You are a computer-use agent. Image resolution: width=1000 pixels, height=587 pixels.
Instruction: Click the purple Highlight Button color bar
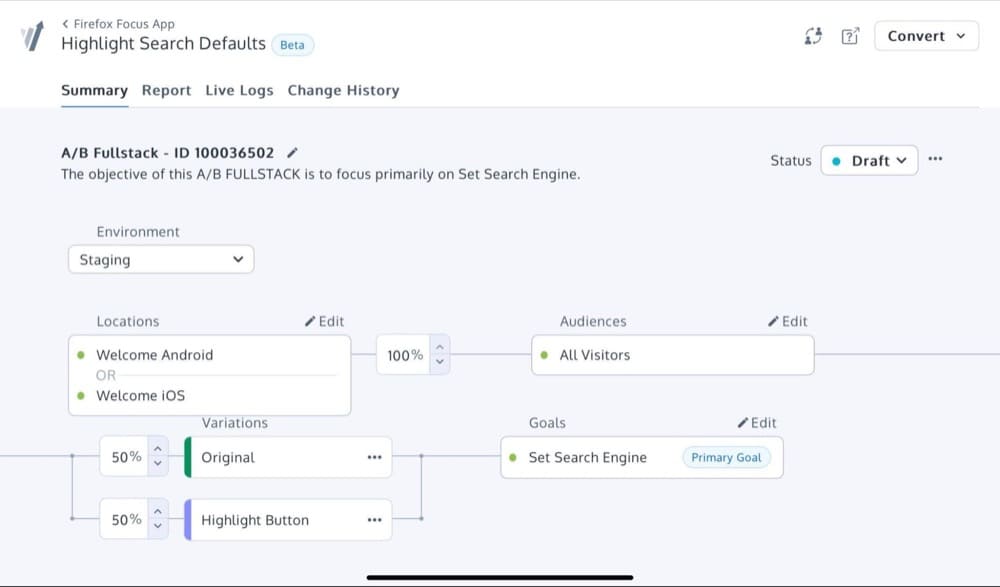coord(188,520)
